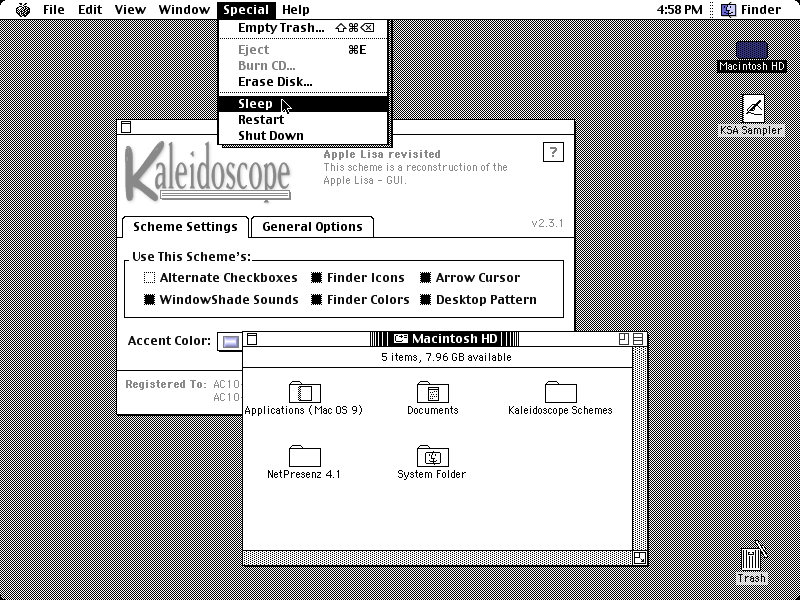The image size is (800, 600).
Task: Open the Help menu
Action: pos(295,10)
